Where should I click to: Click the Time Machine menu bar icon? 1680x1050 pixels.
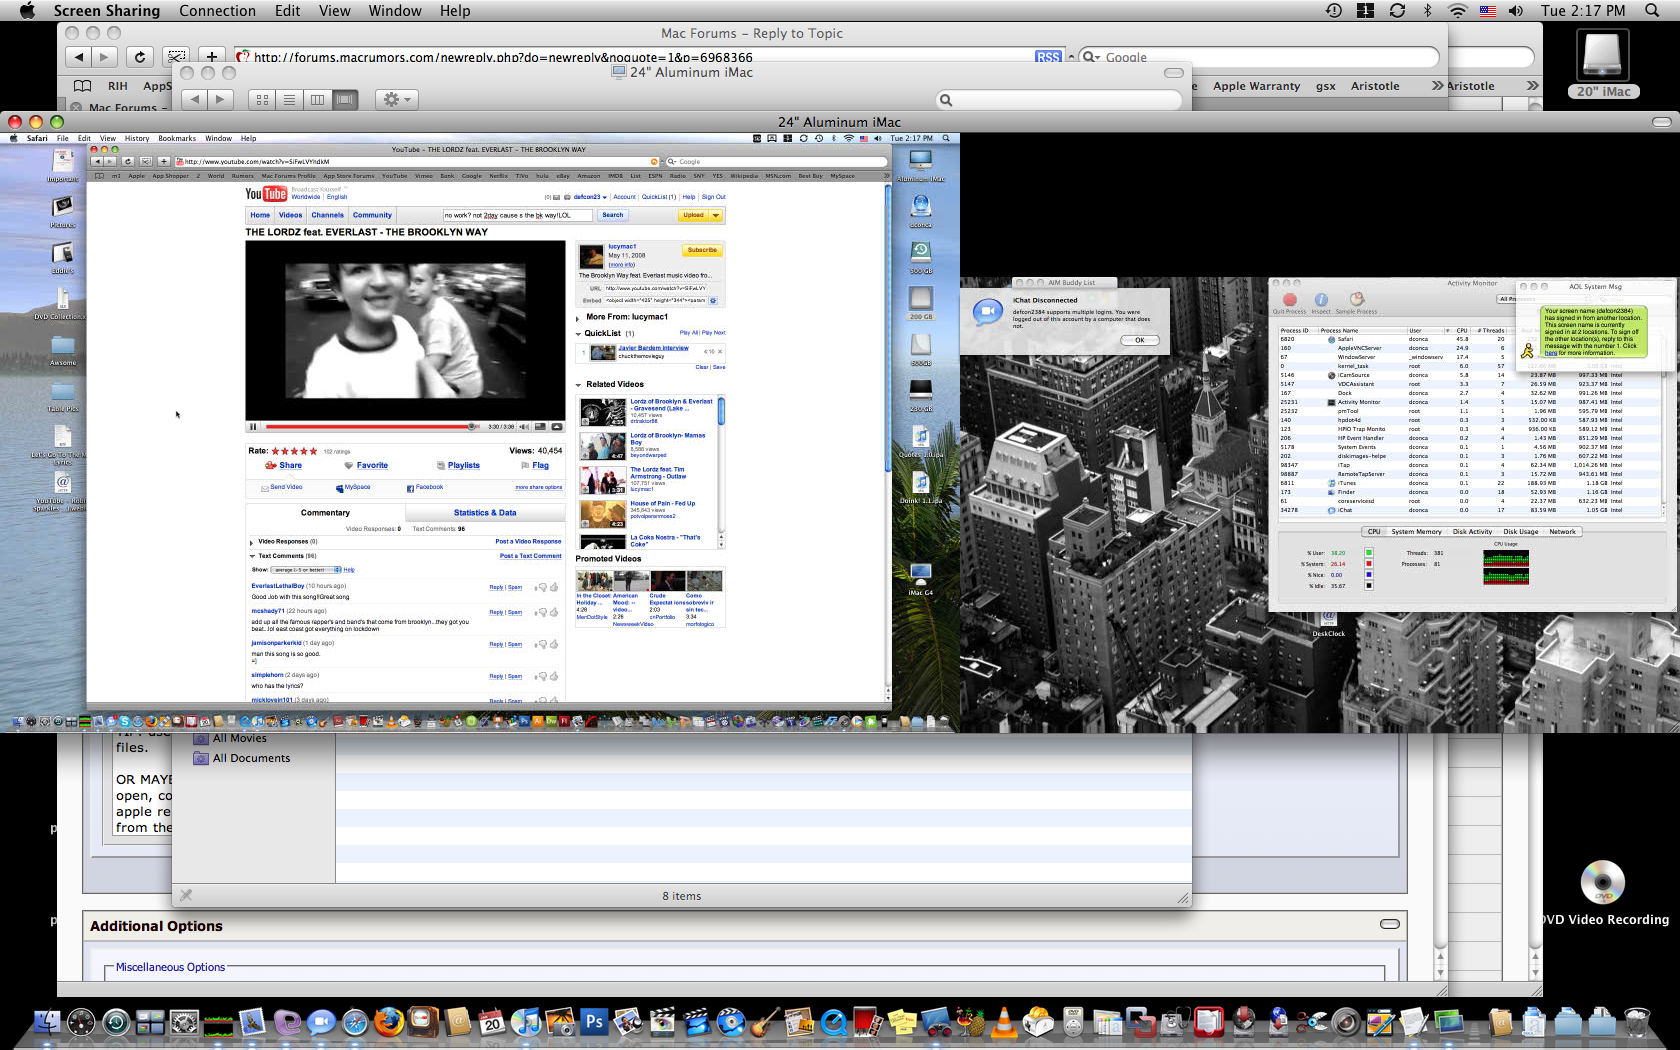click(x=1334, y=10)
